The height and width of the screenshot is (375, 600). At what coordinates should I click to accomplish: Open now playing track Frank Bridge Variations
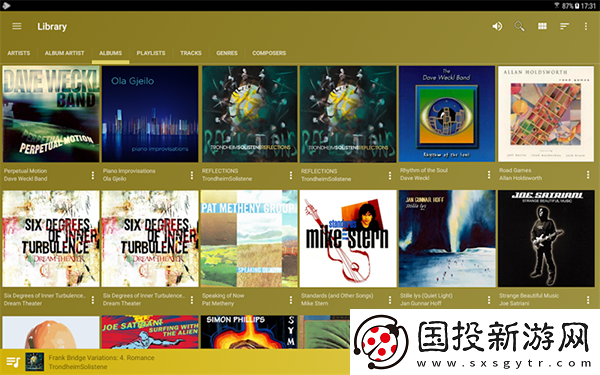point(101,358)
